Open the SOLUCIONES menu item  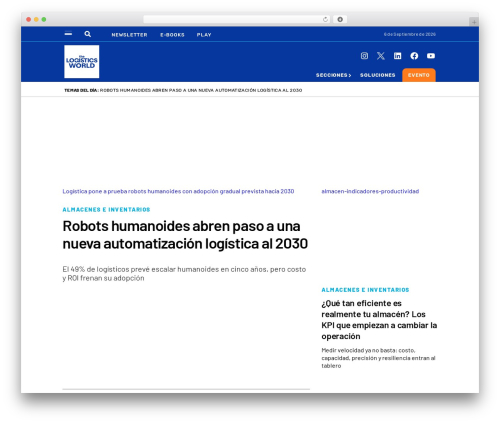pyautogui.click(x=378, y=75)
